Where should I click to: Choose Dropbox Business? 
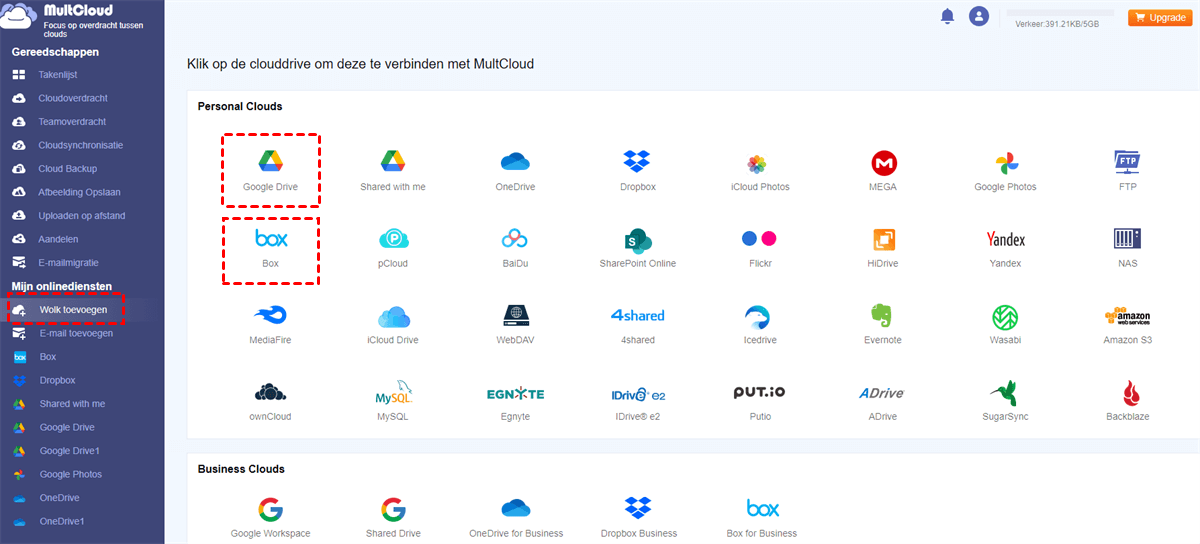click(638, 516)
